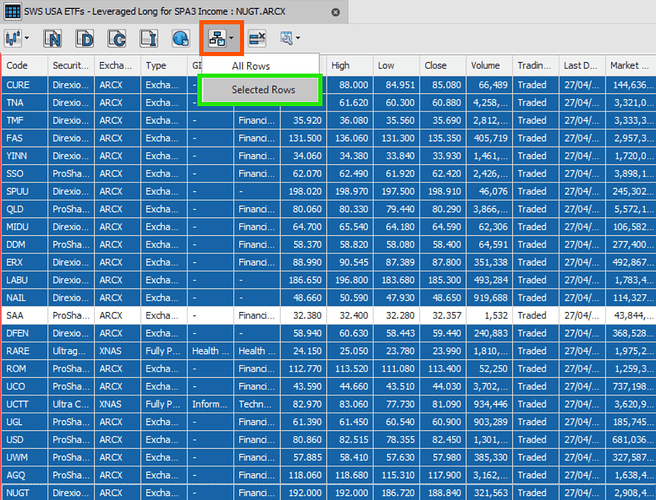Select the CURE code cell

(25, 85)
